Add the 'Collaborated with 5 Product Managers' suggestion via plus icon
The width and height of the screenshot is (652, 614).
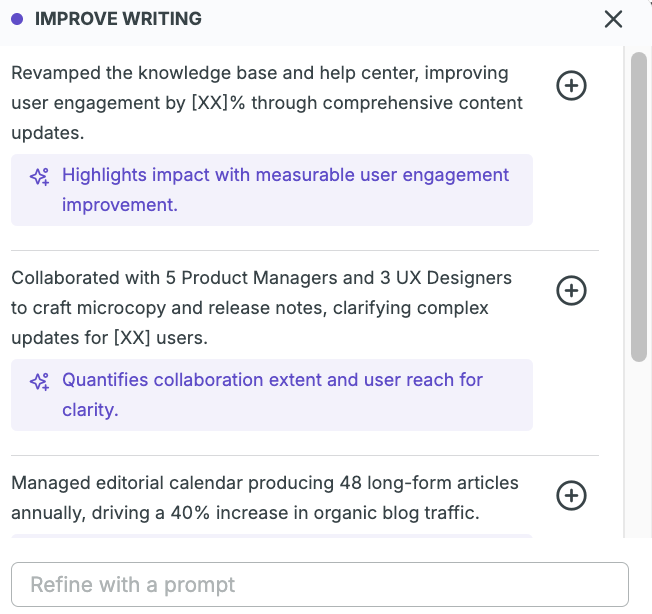click(571, 290)
